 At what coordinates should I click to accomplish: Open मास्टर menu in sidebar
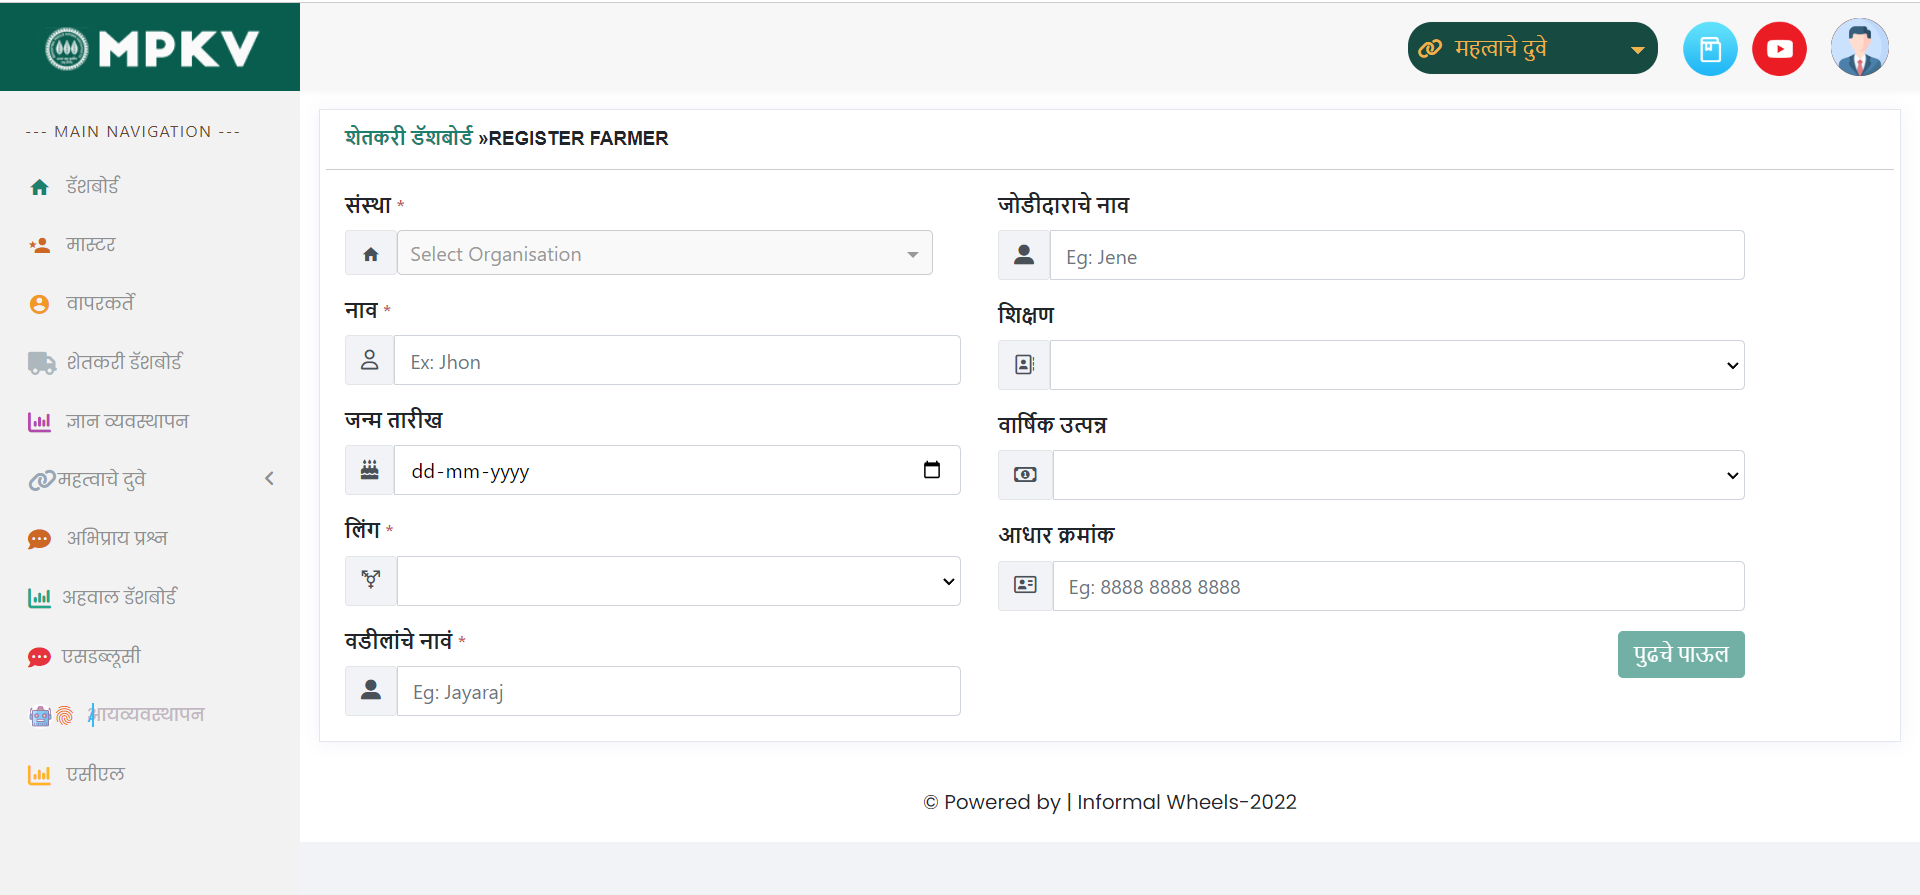pyautogui.click(x=91, y=244)
